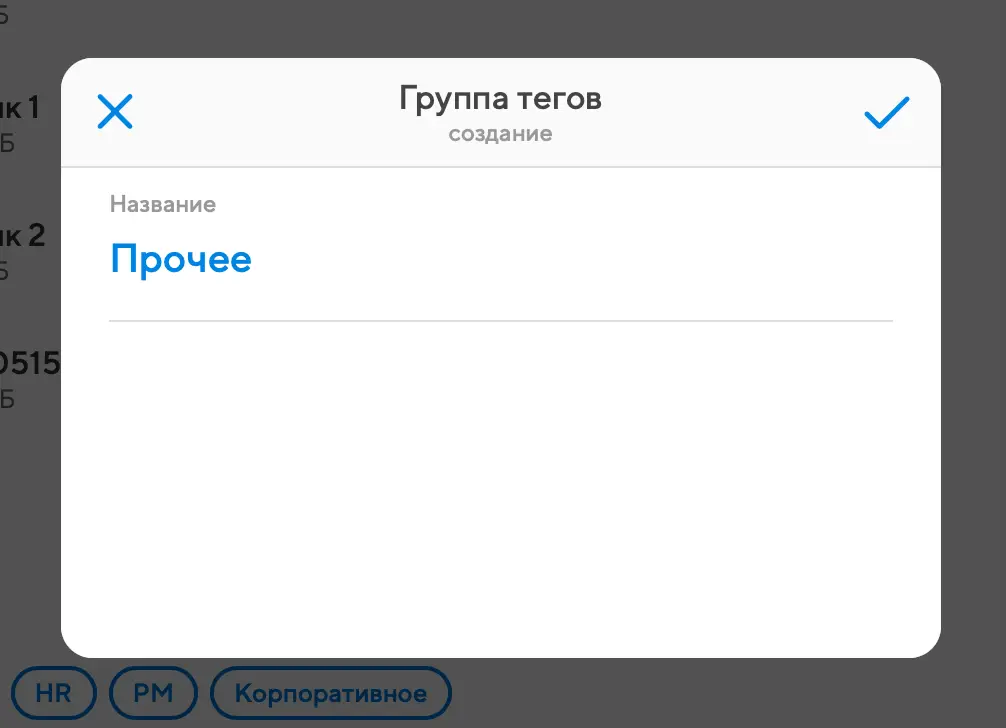1006x728 pixels.
Task: Click size text under item "0515"
Action: [x=7, y=399]
